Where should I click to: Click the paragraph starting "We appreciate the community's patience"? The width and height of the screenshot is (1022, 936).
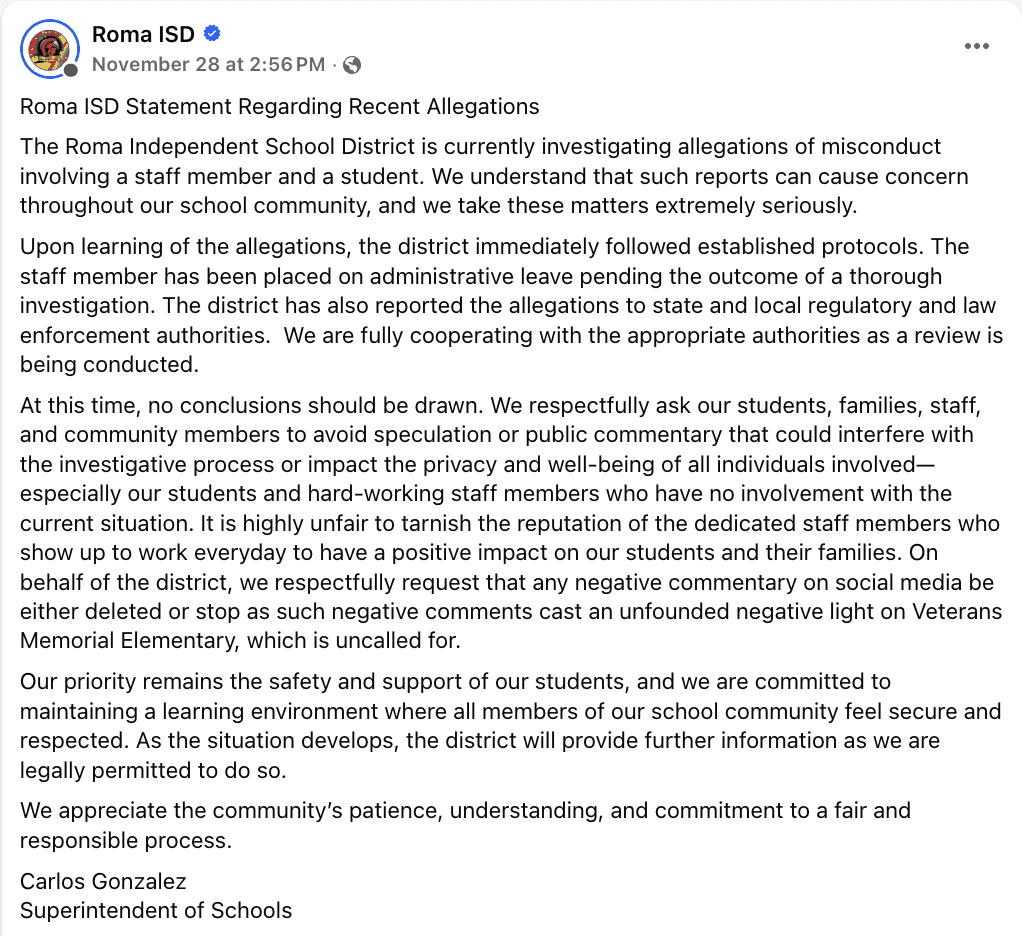pos(465,824)
